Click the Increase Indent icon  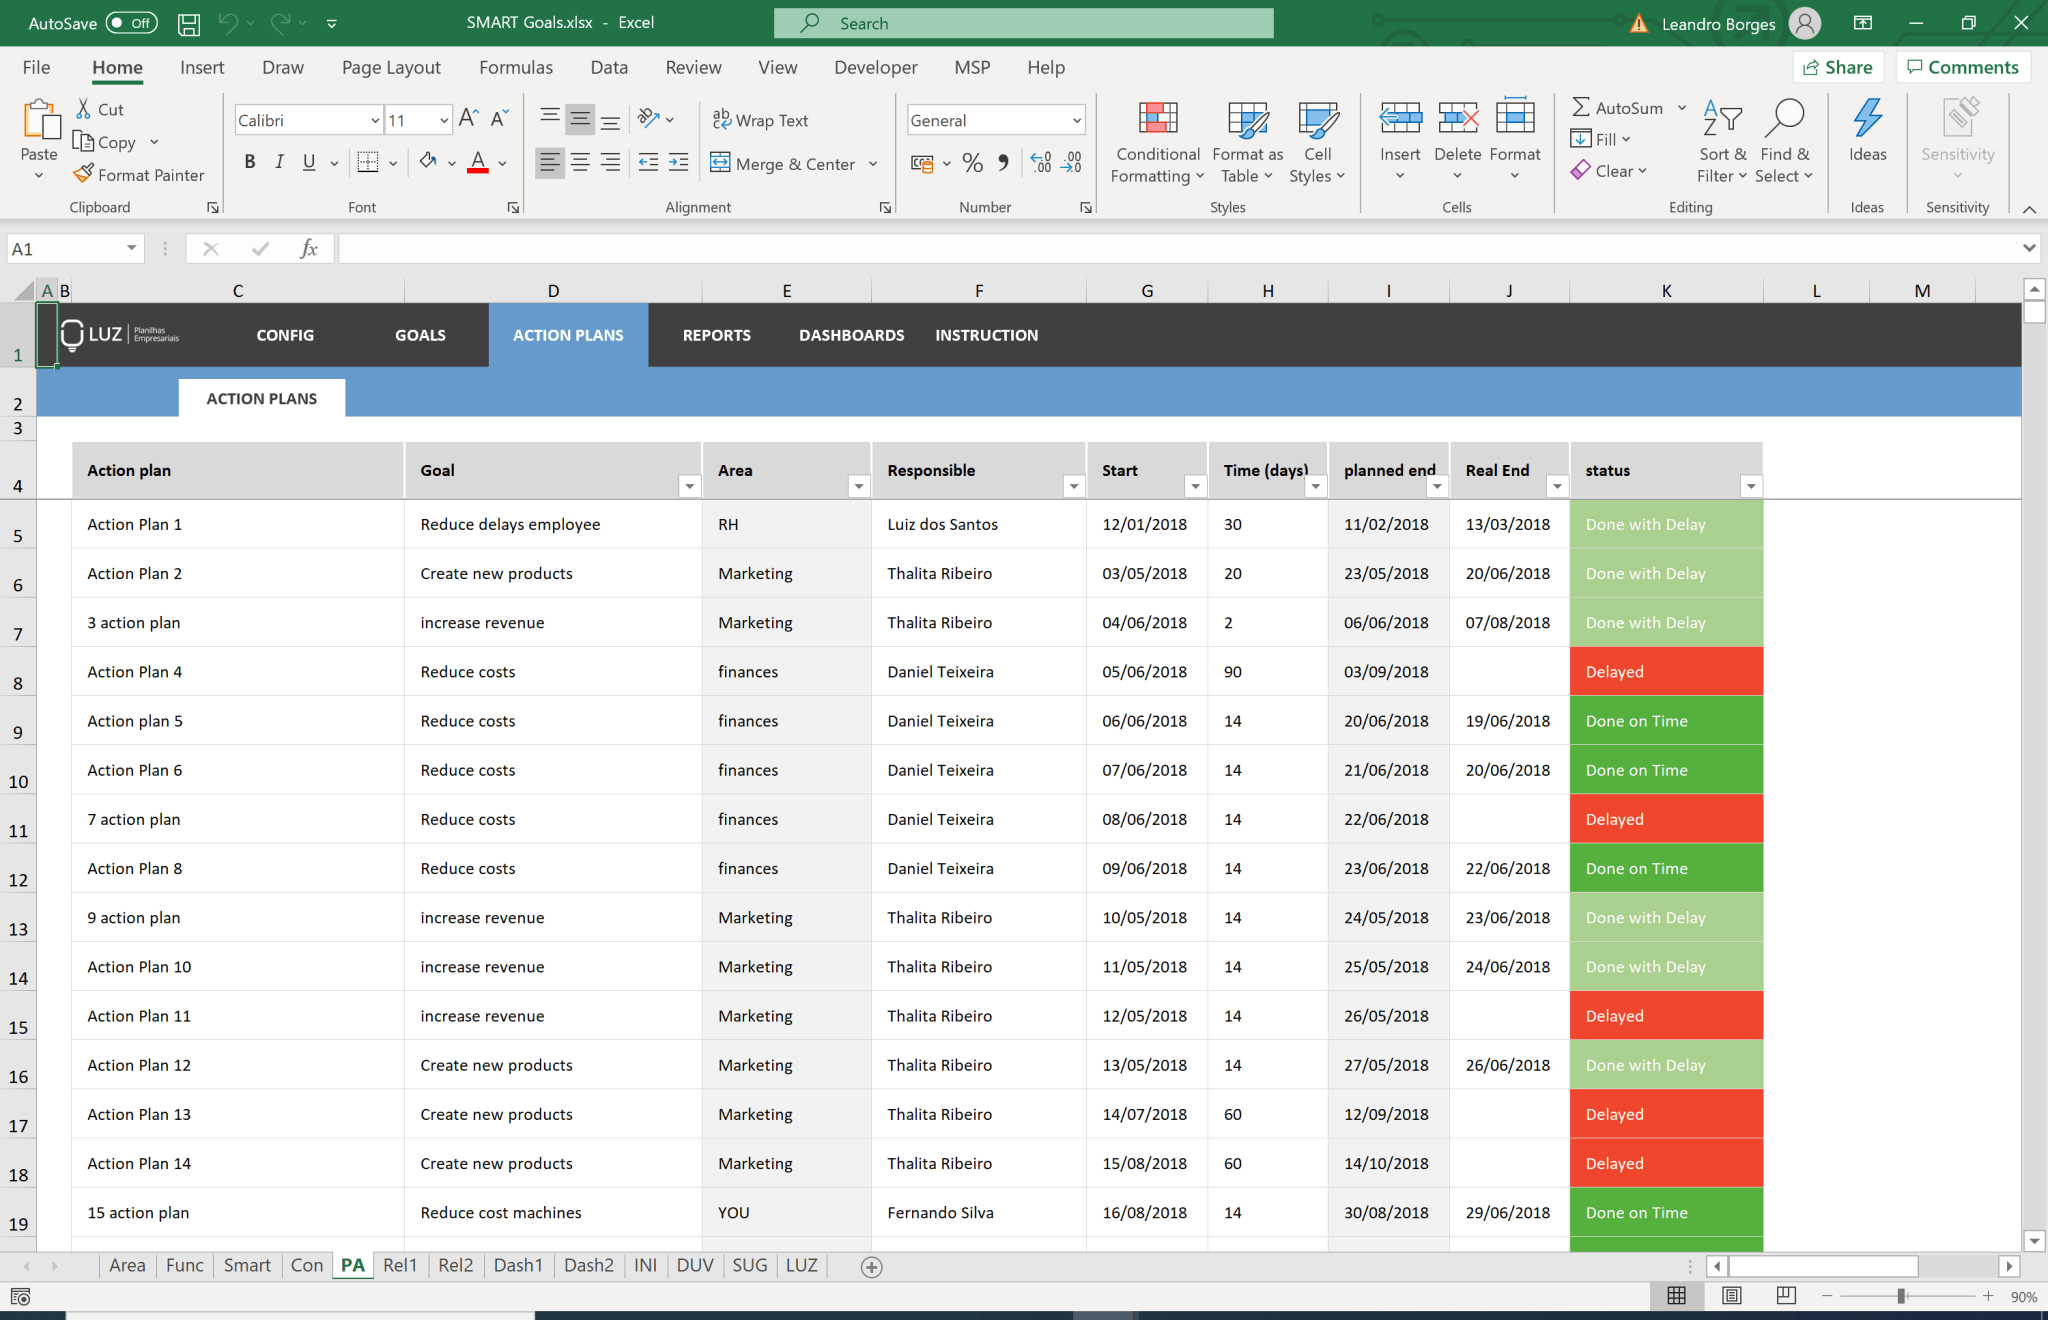pos(679,162)
